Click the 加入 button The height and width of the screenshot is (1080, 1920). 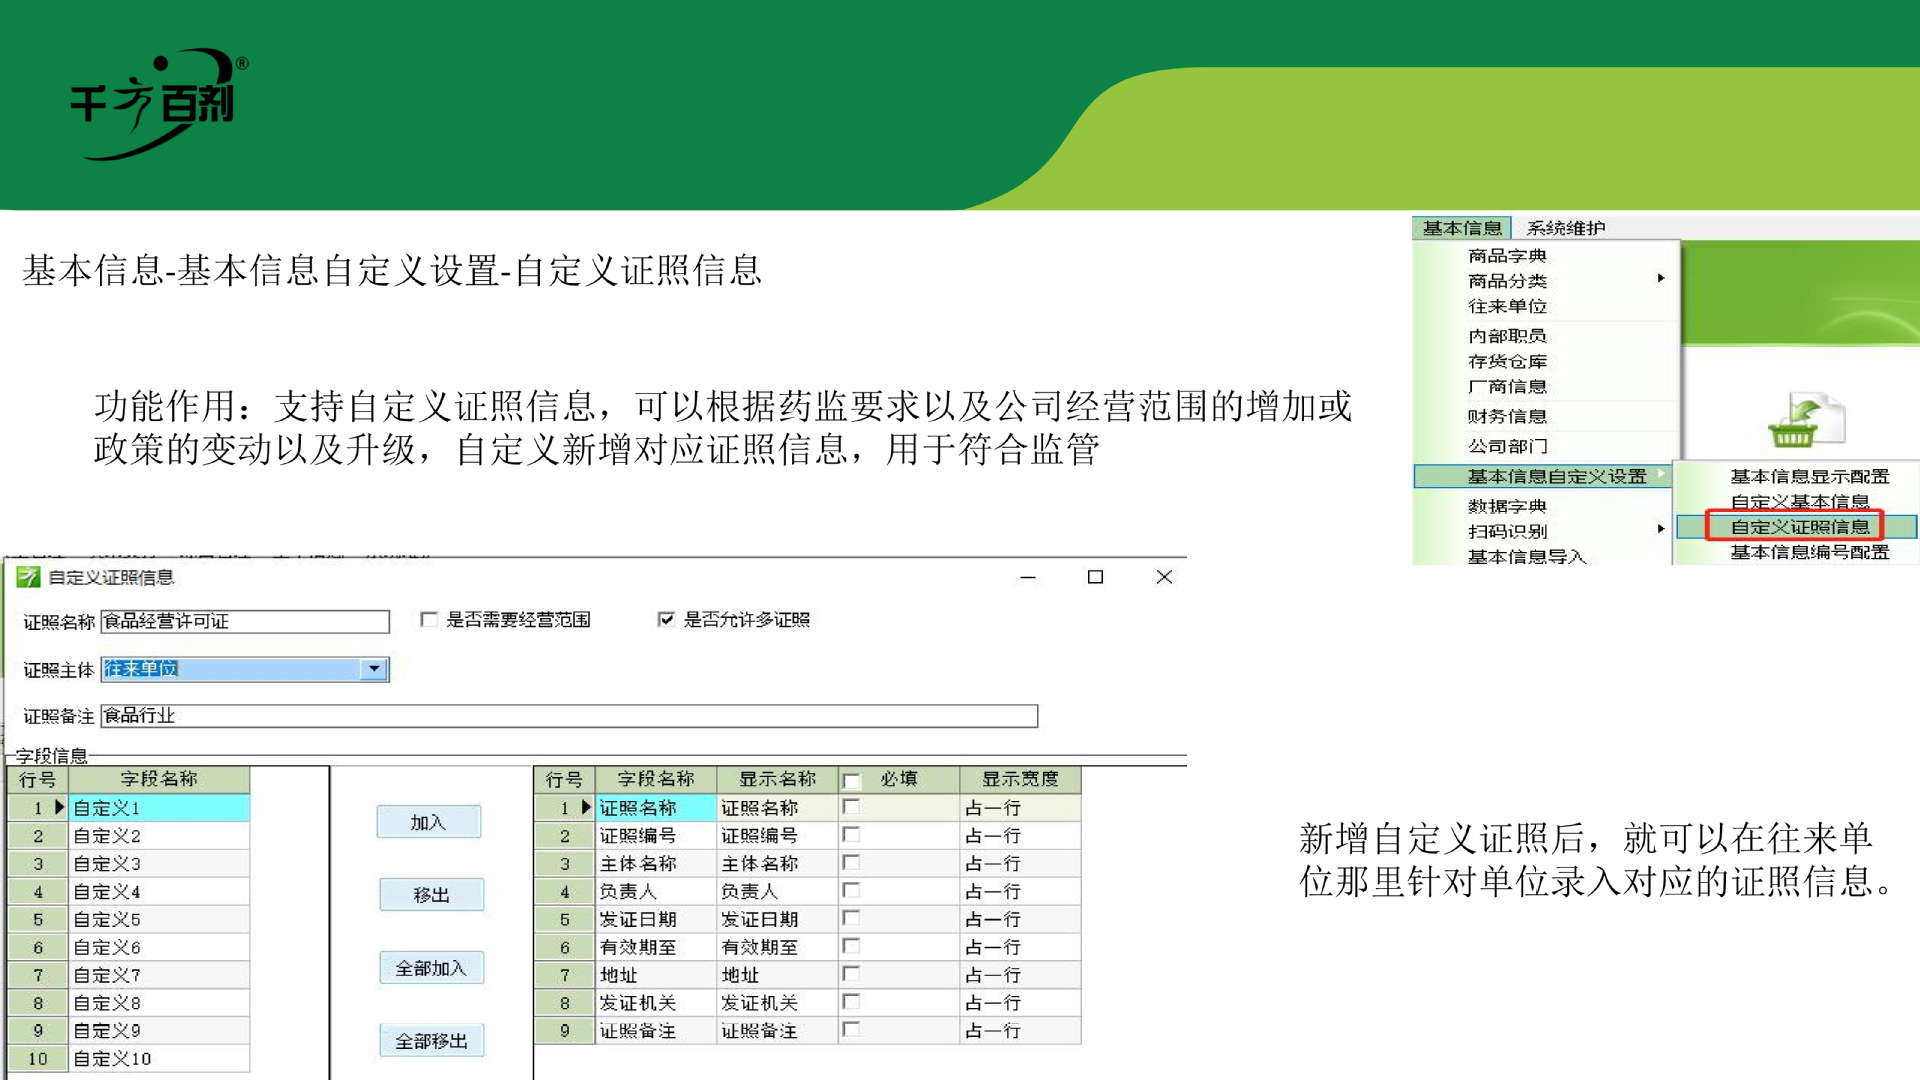pyautogui.click(x=429, y=822)
